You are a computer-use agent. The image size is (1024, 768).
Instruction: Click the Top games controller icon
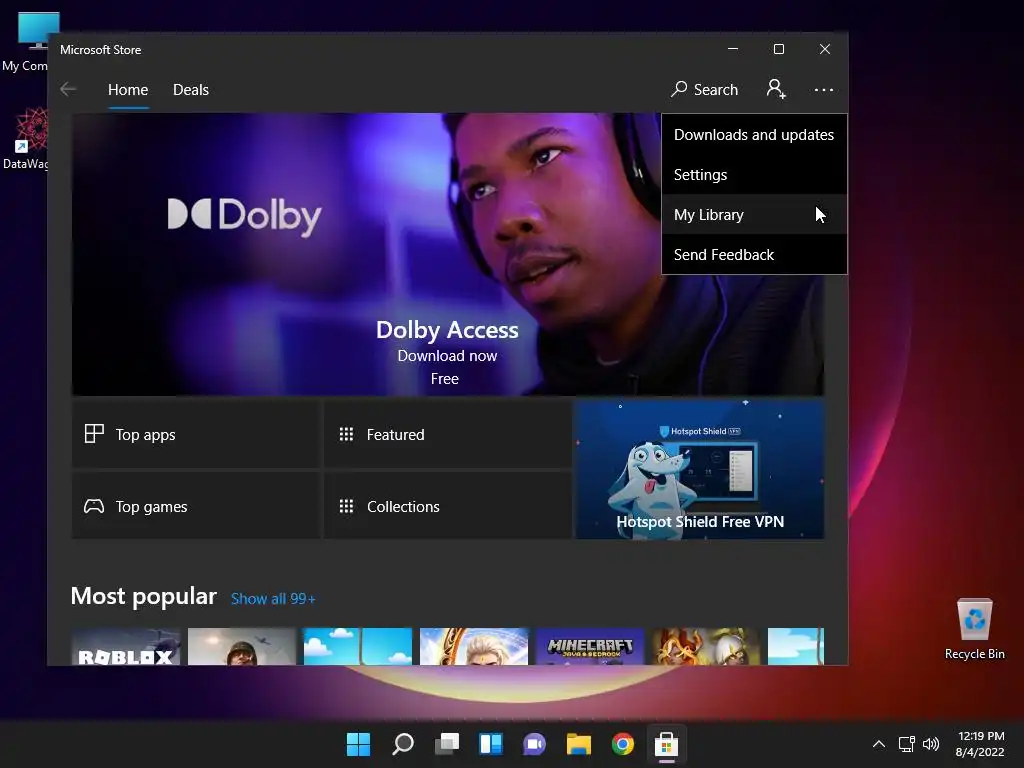point(94,506)
